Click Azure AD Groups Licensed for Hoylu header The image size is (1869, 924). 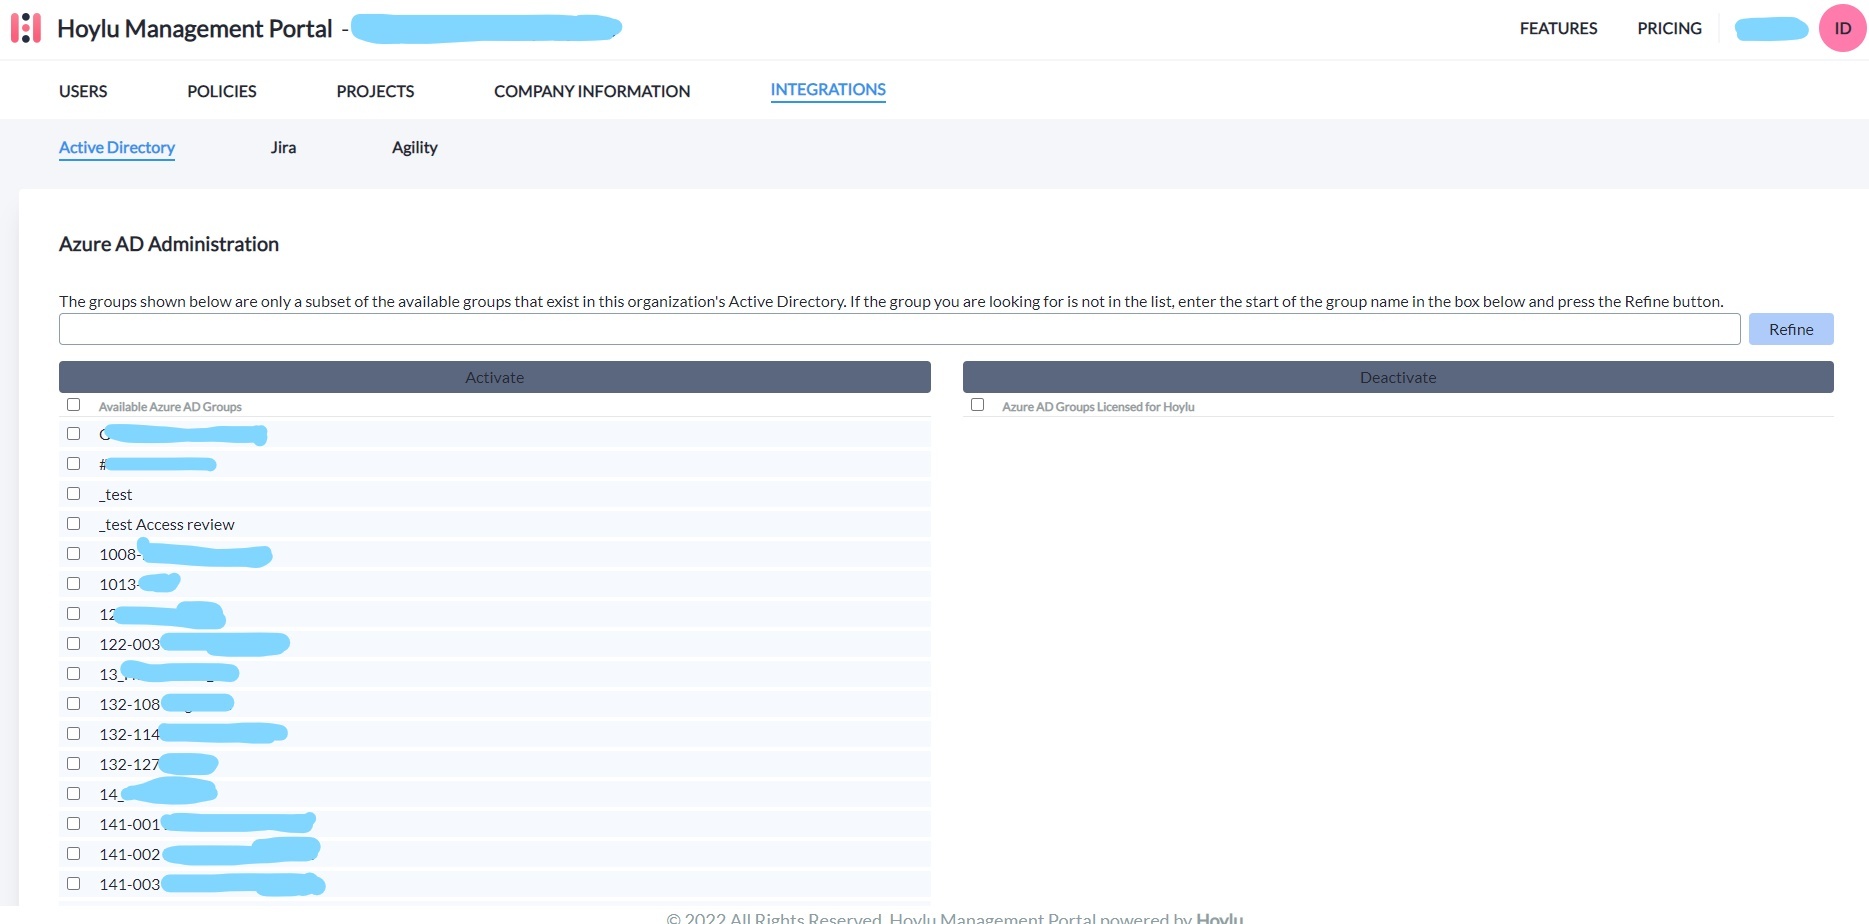click(1098, 407)
